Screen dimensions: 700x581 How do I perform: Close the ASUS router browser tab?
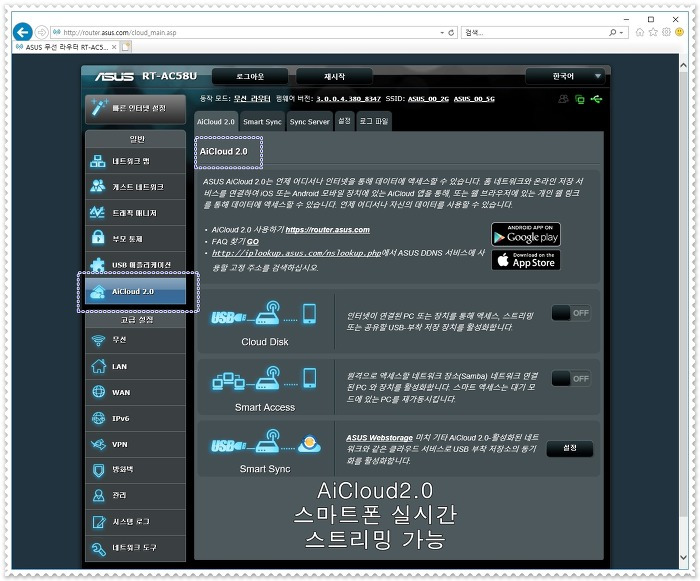pos(114,47)
